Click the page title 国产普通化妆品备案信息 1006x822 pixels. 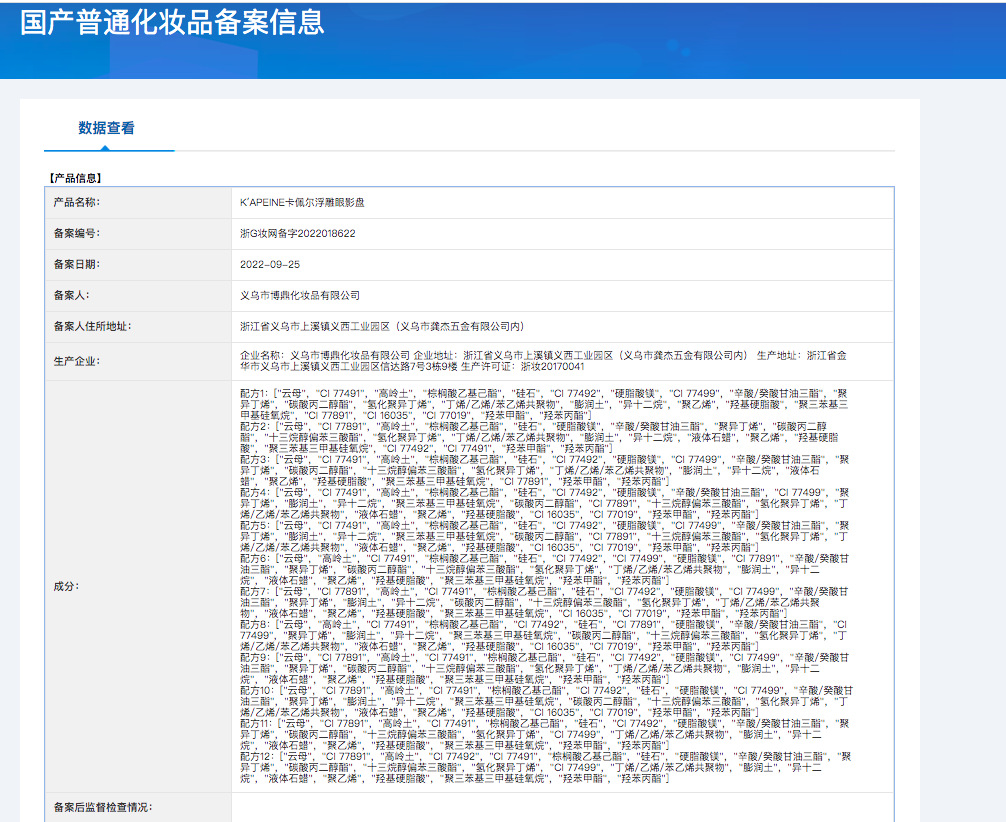point(172,22)
